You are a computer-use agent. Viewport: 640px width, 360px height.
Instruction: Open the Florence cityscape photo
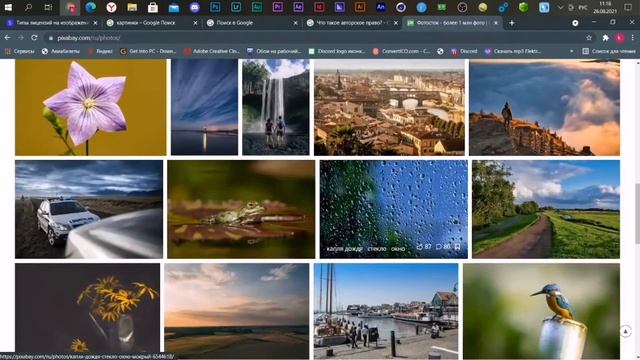(389, 107)
